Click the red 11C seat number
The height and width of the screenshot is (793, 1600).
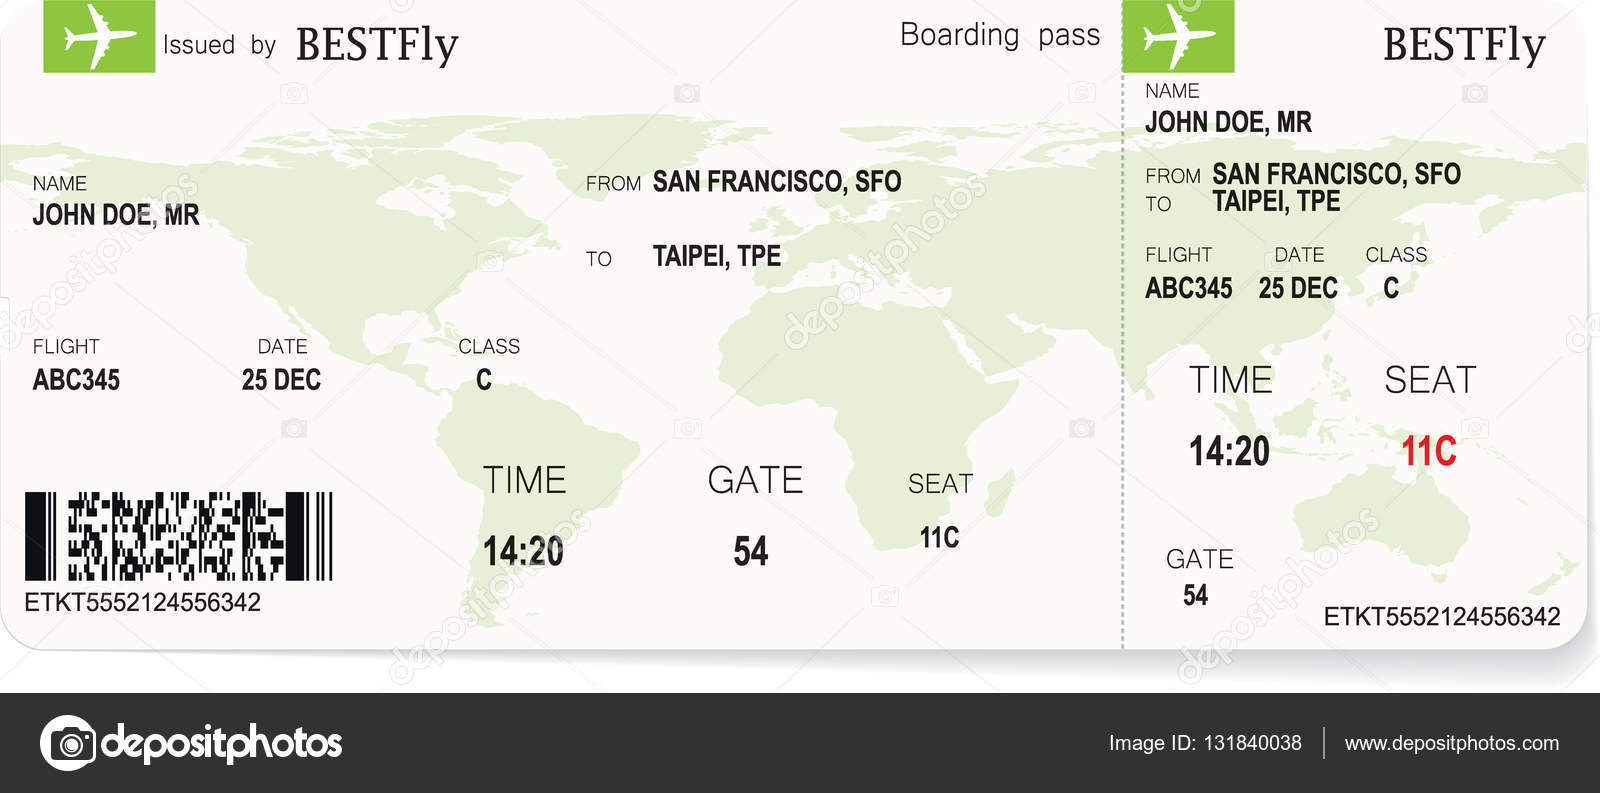[x=1428, y=451]
